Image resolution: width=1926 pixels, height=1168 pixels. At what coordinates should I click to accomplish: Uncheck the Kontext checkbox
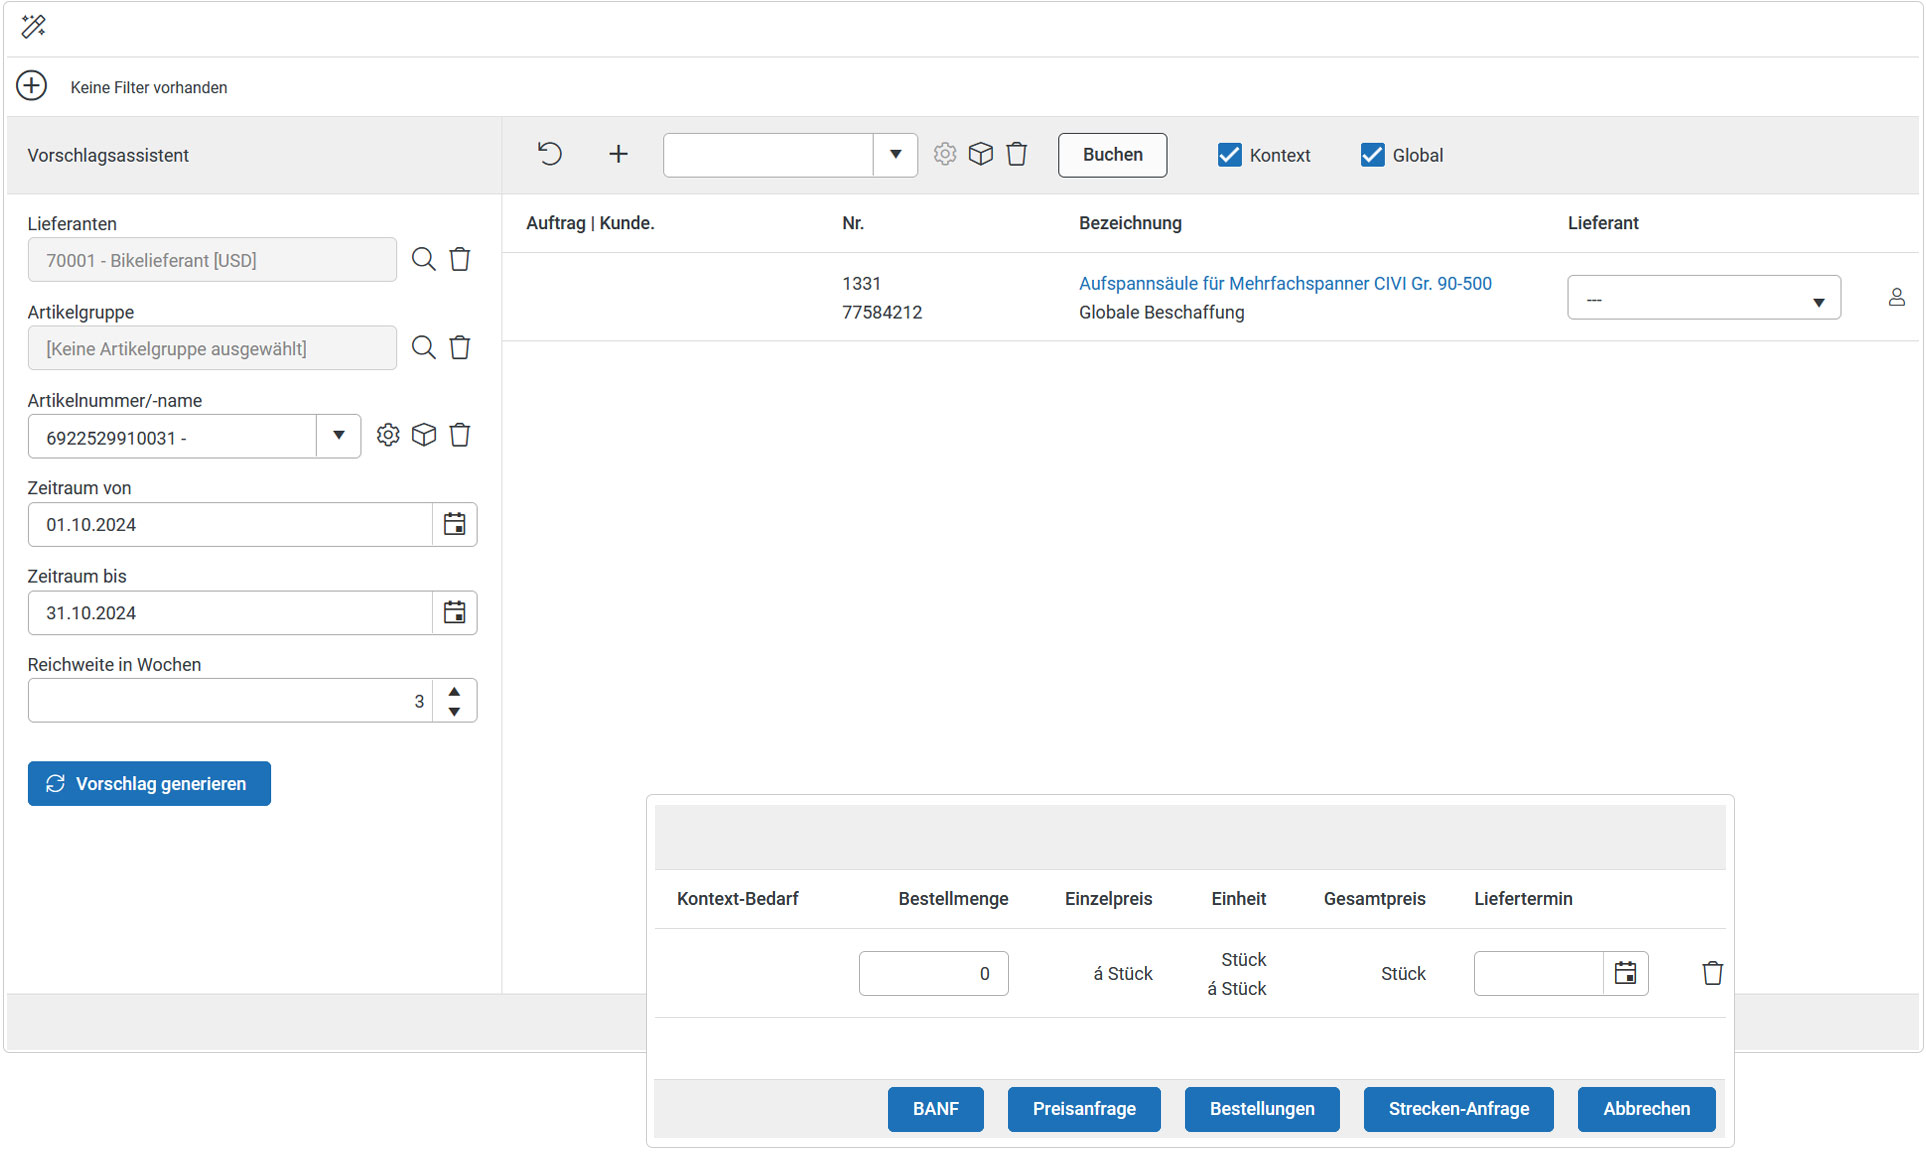(x=1229, y=155)
